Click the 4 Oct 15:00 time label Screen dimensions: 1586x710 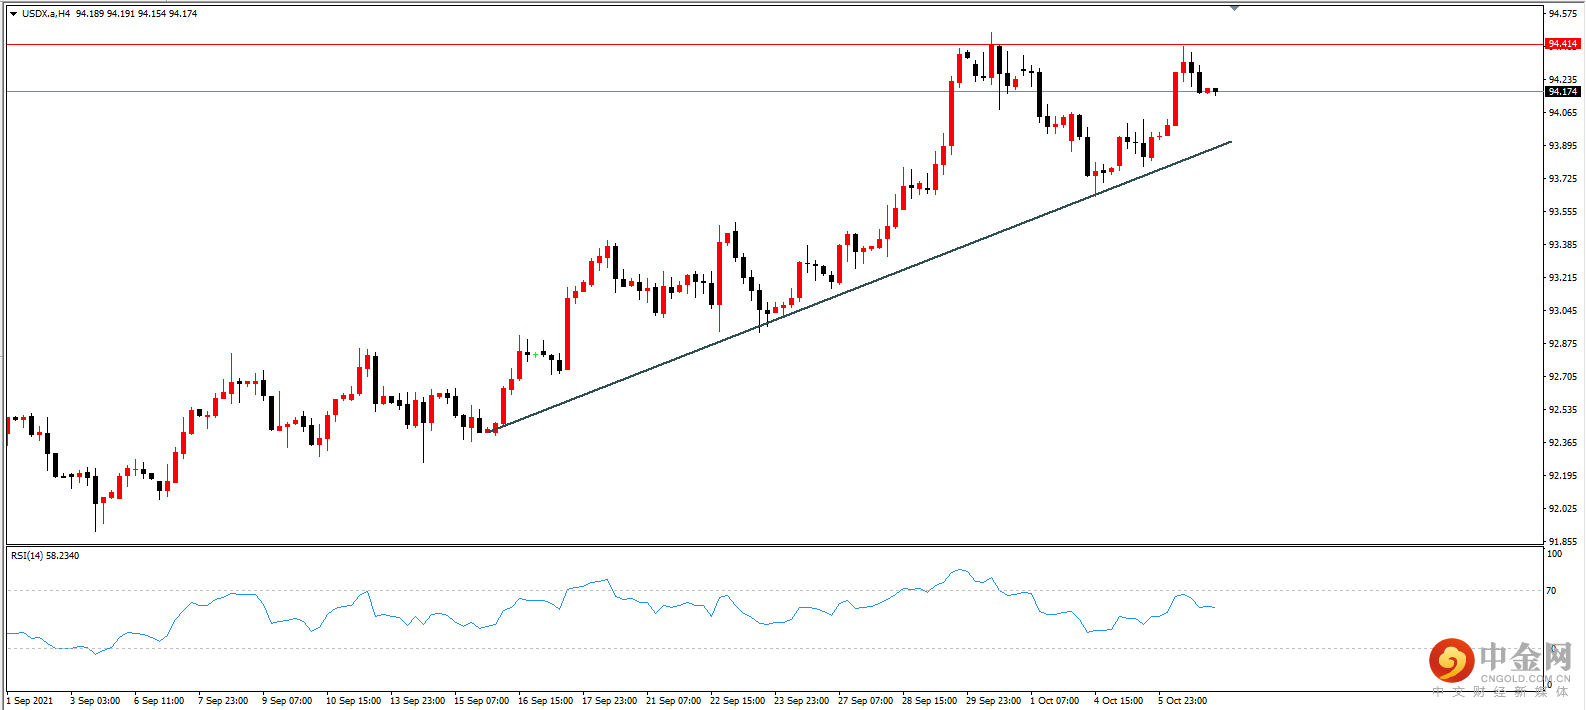click(1119, 701)
